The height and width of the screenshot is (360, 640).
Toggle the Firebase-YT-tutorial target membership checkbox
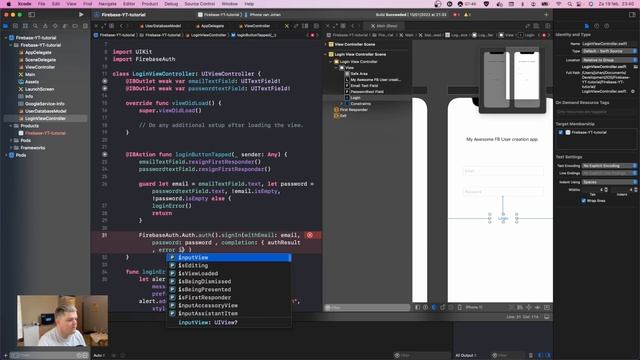(x=561, y=132)
